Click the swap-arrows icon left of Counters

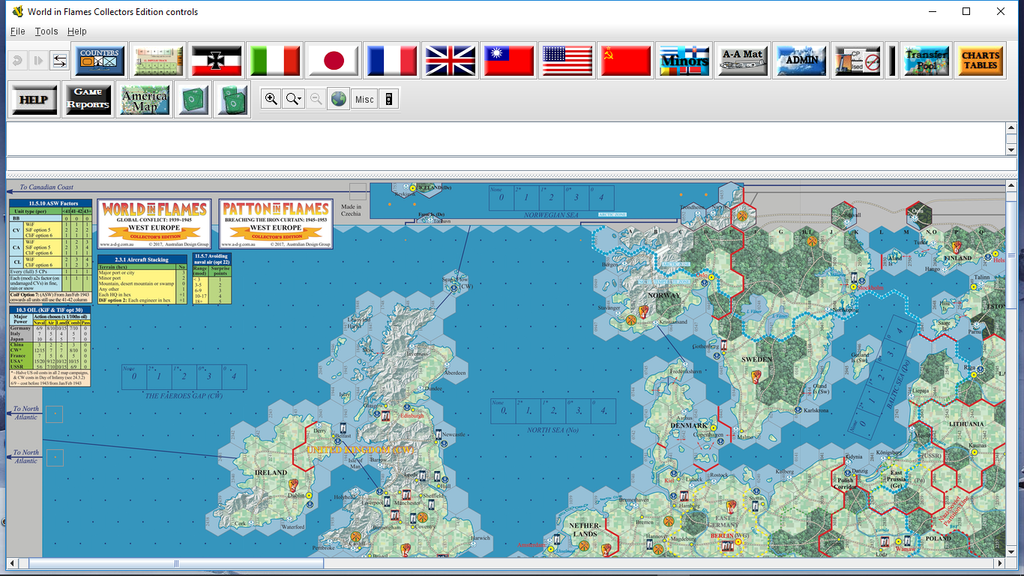tap(59, 61)
